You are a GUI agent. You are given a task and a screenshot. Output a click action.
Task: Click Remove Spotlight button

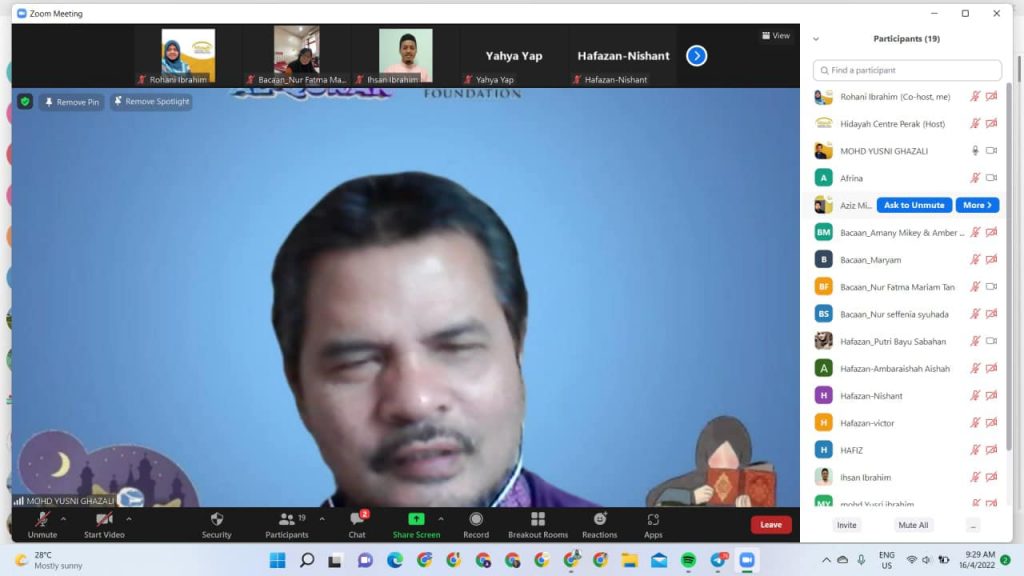coord(152,101)
